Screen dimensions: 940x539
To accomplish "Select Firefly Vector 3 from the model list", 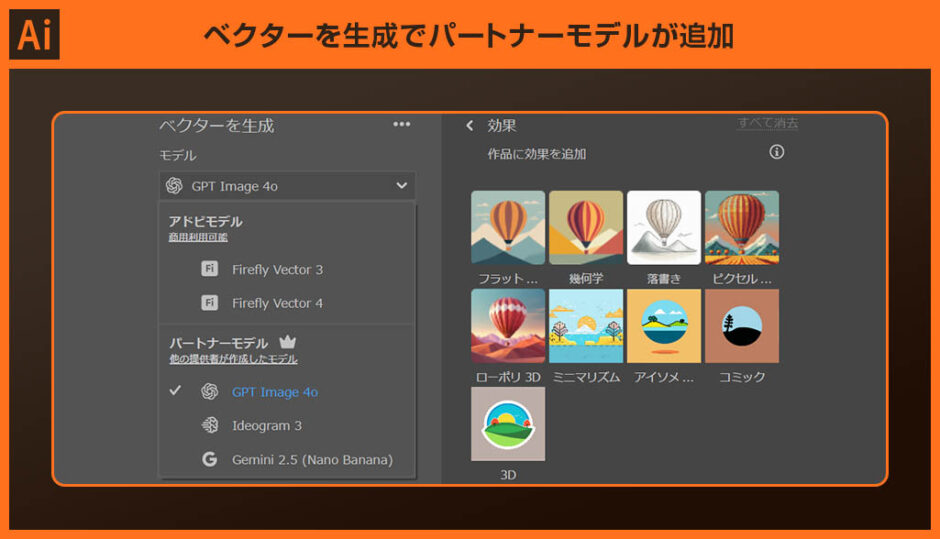I will click(x=277, y=269).
